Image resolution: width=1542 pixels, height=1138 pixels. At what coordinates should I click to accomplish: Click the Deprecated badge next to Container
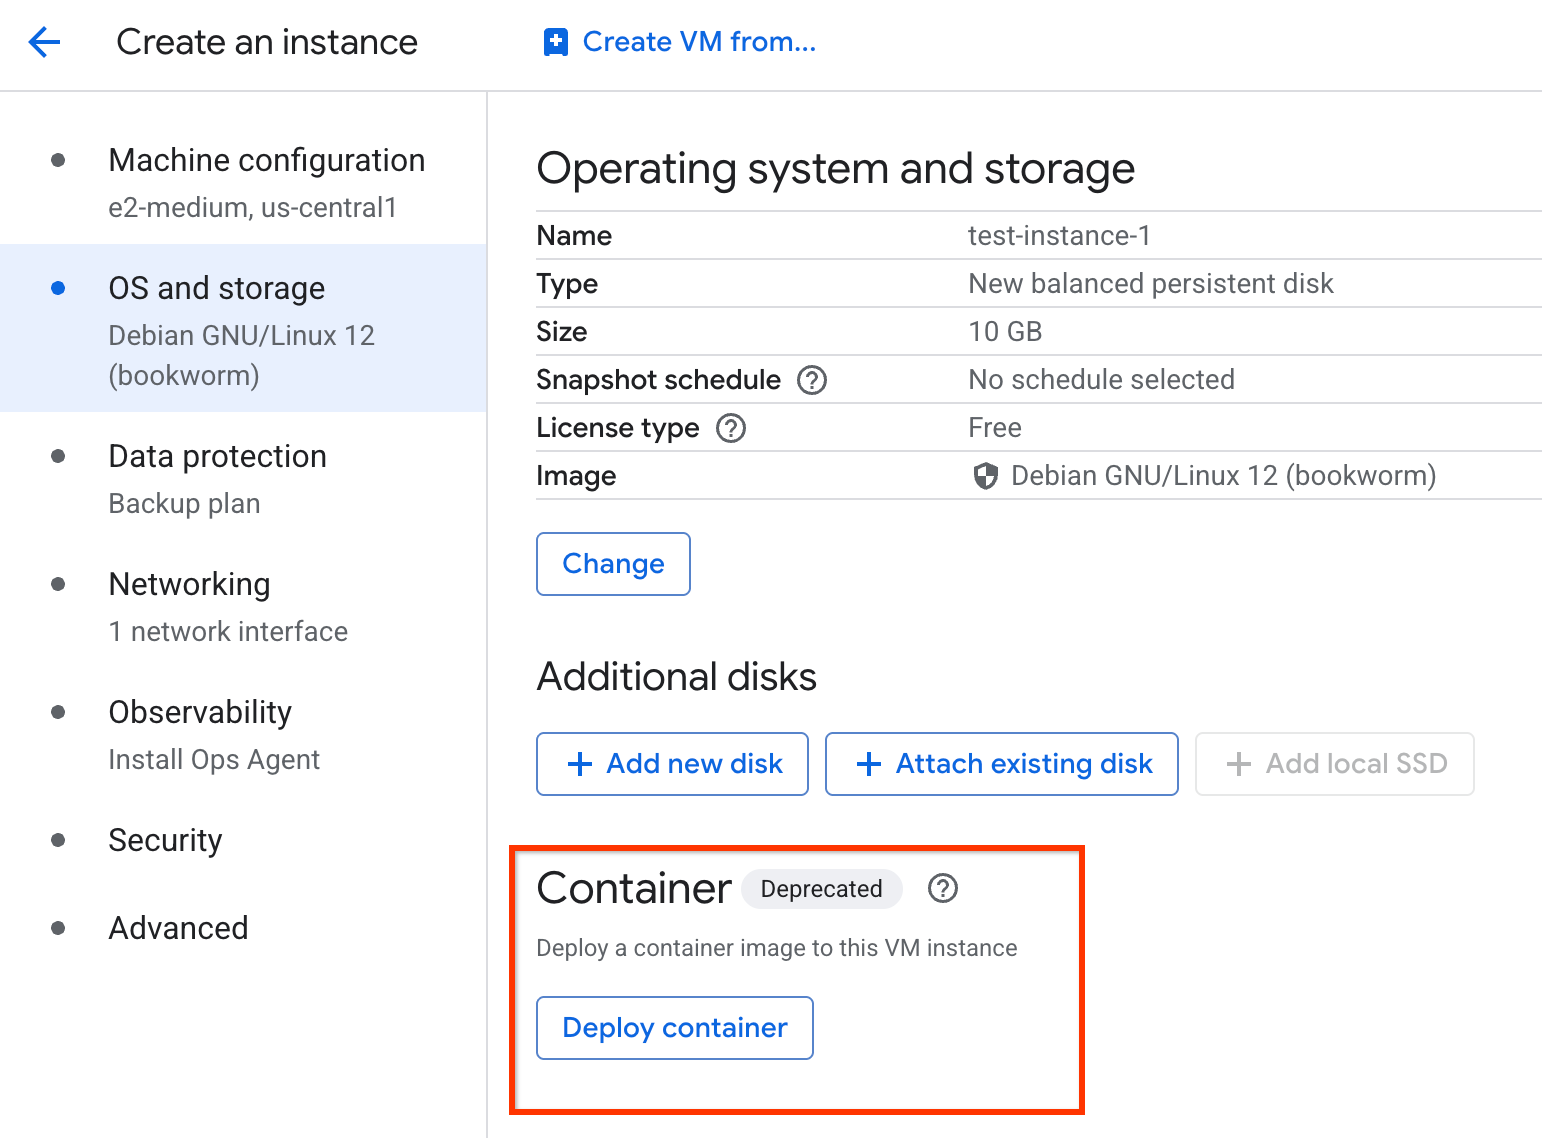821,888
